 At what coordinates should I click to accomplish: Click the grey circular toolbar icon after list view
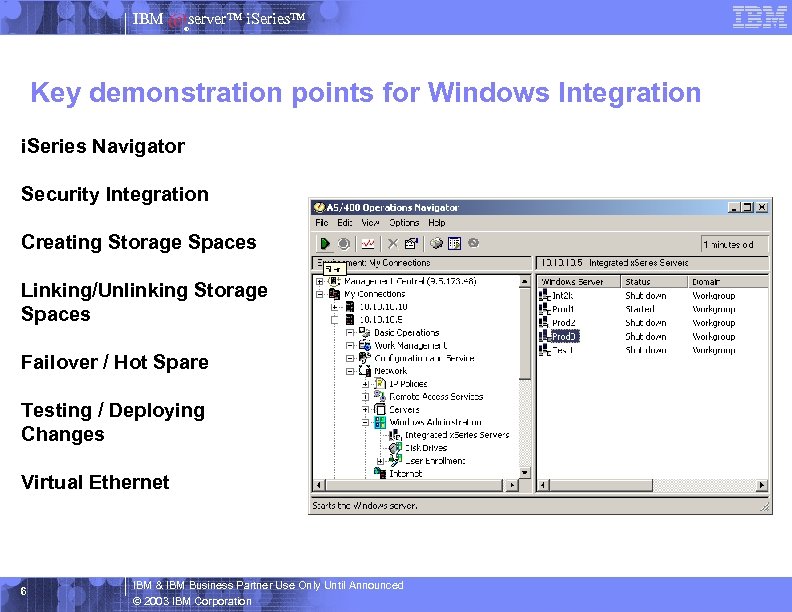coord(473,243)
